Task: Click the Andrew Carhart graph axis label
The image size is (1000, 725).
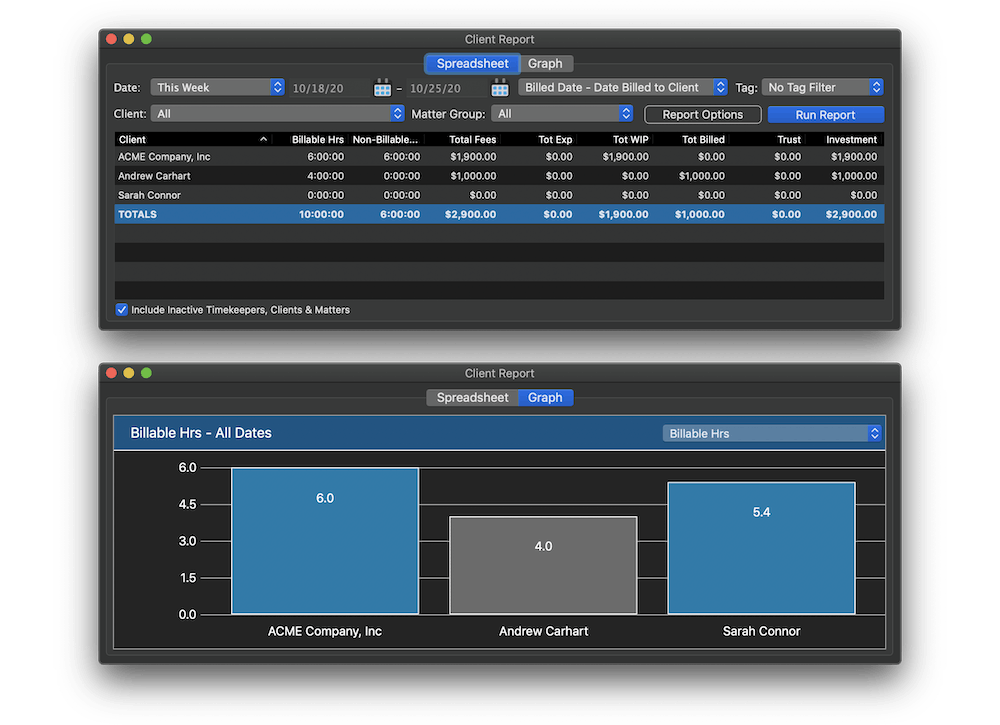Action: pos(543,631)
